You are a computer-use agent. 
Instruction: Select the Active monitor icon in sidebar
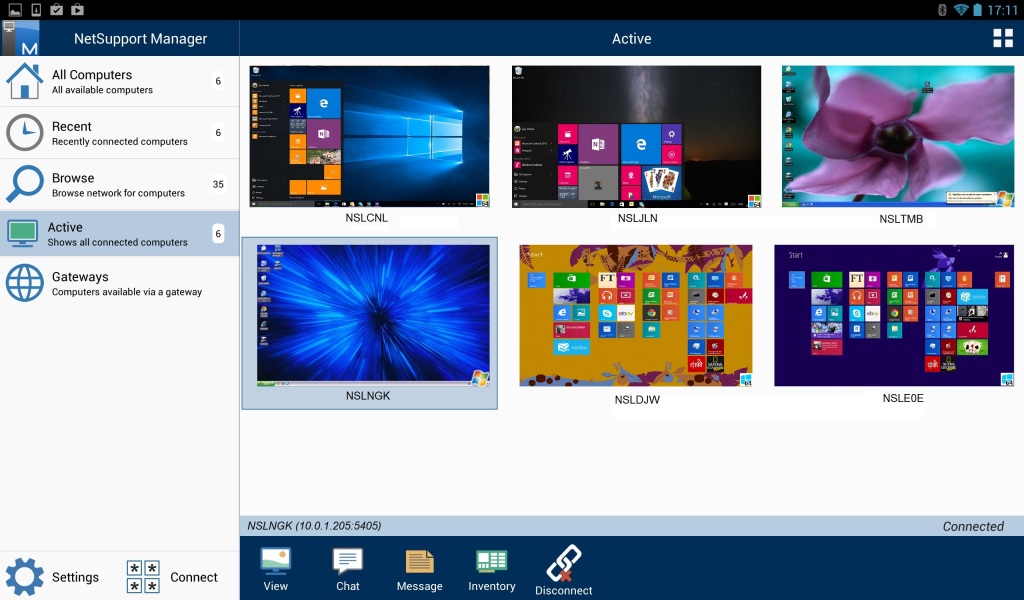click(24, 233)
